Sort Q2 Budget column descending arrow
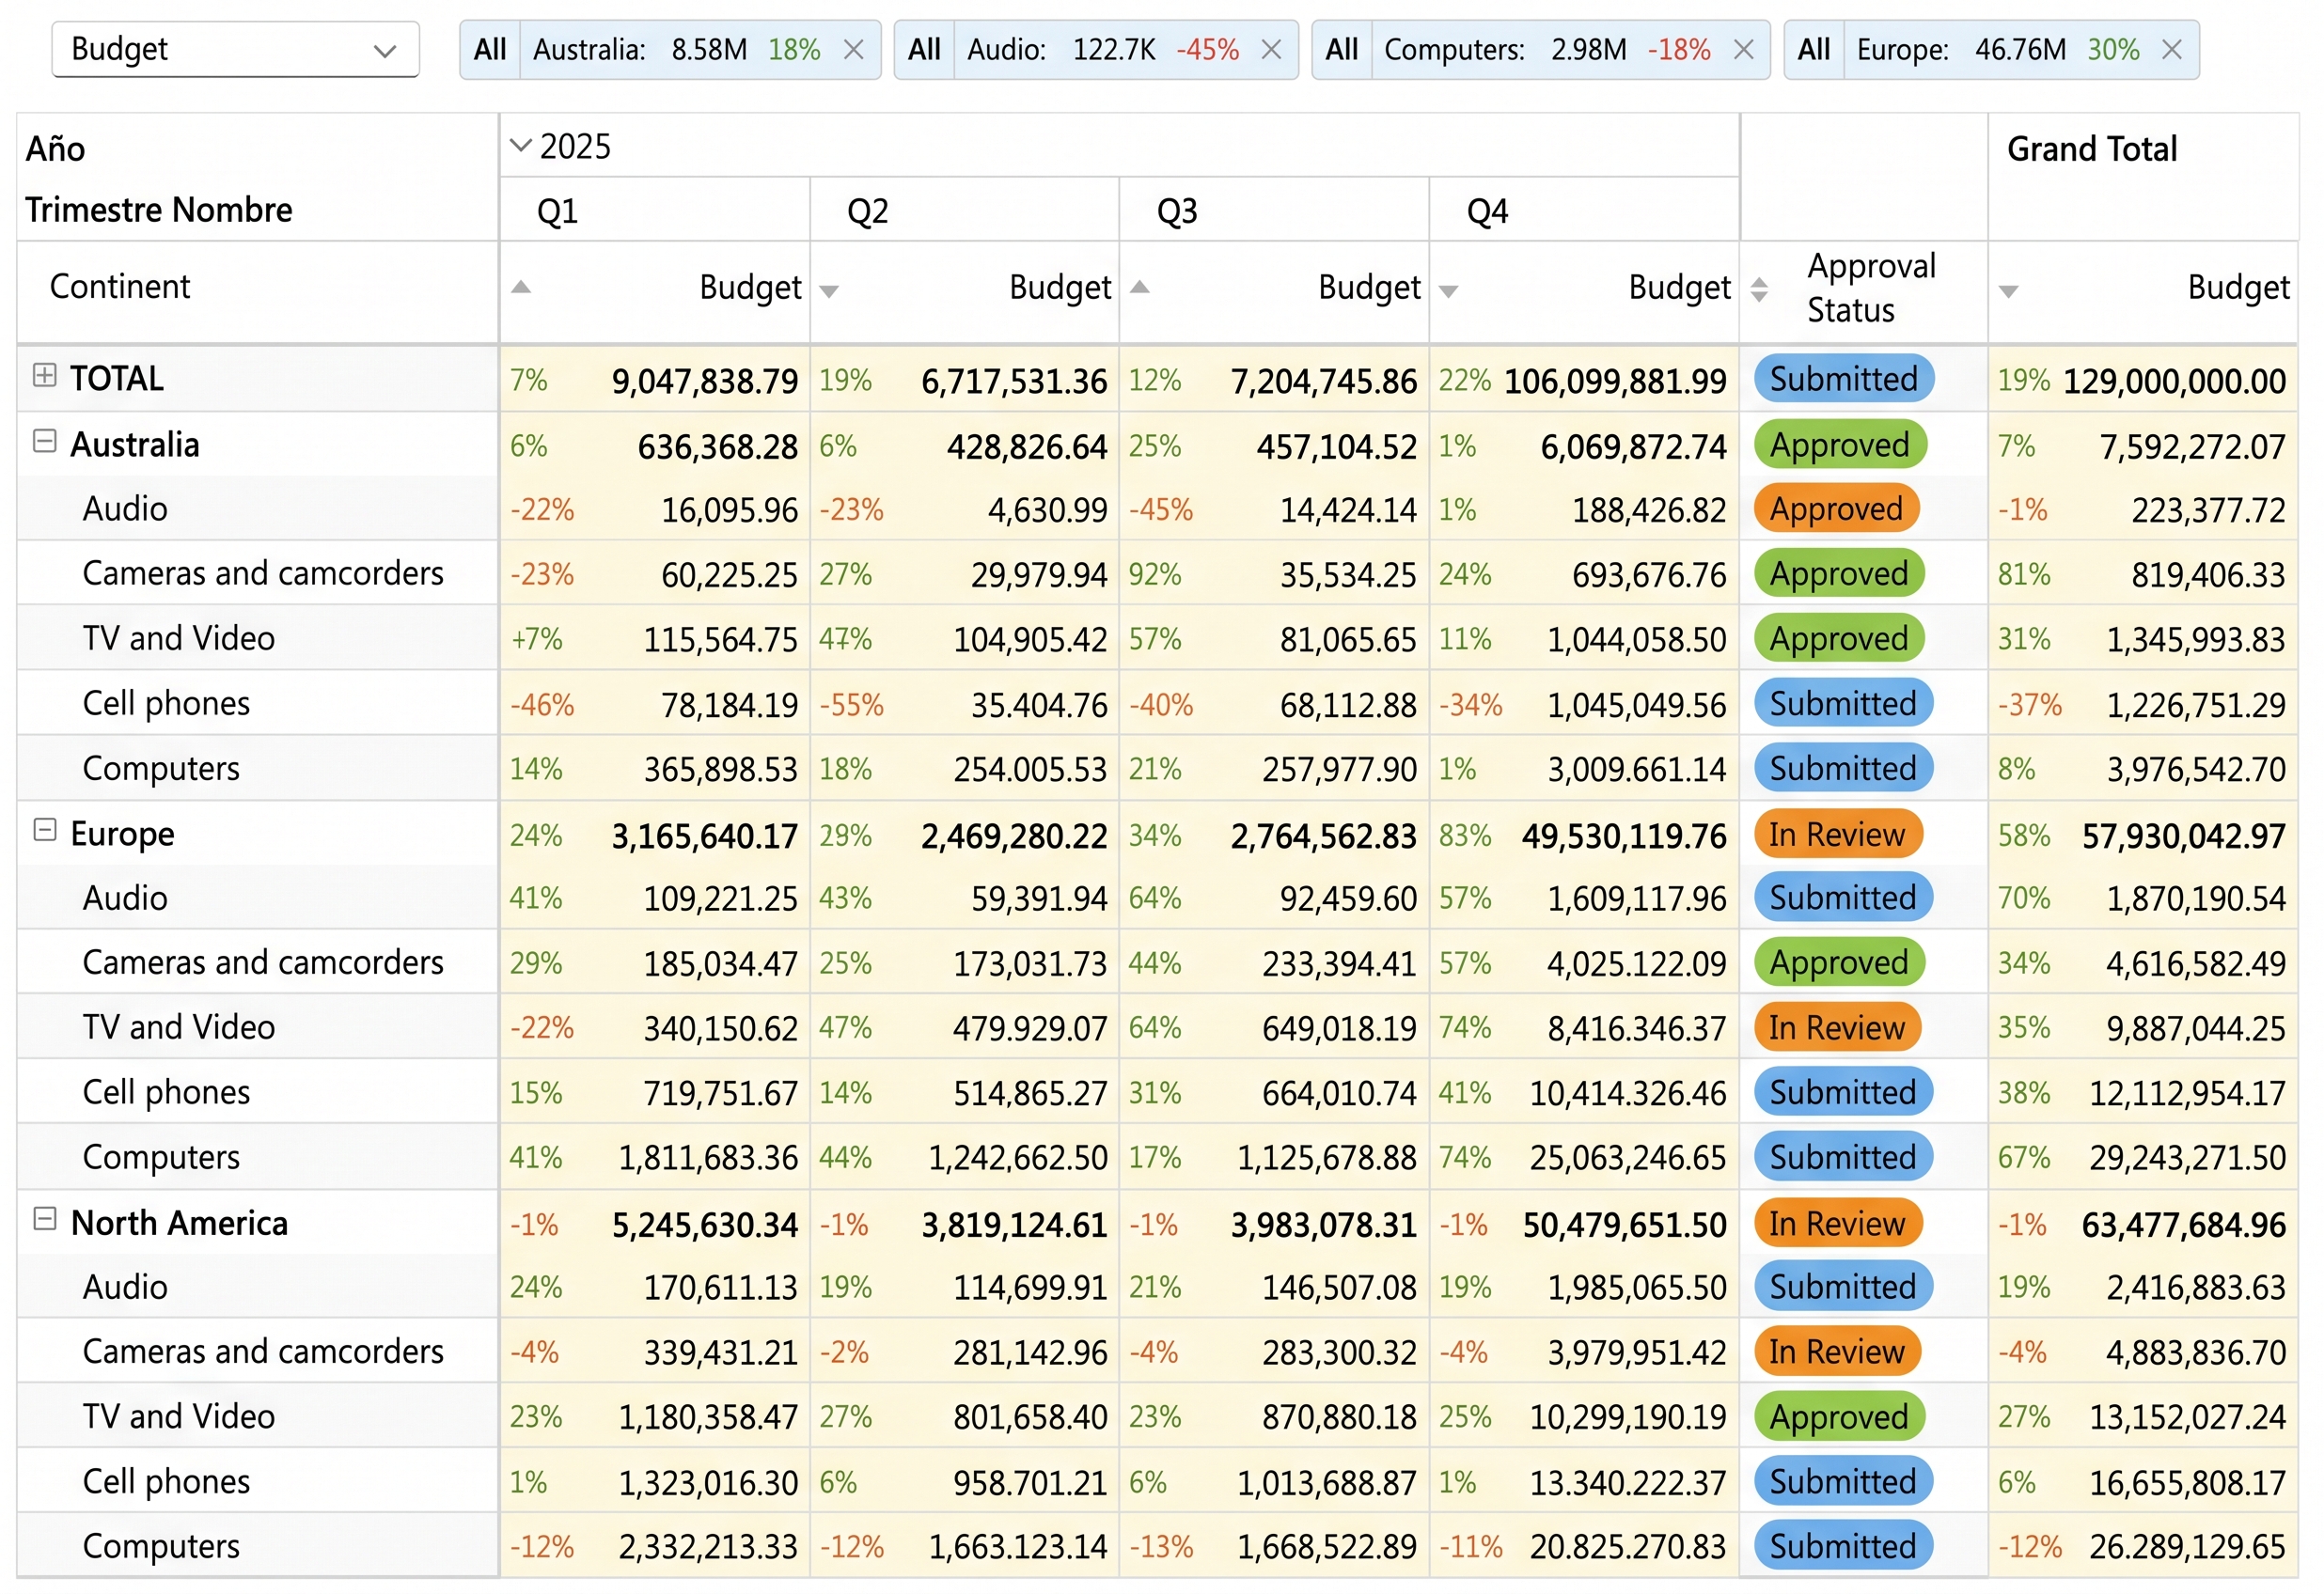This screenshot has height=1594, width=2324. (x=829, y=291)
